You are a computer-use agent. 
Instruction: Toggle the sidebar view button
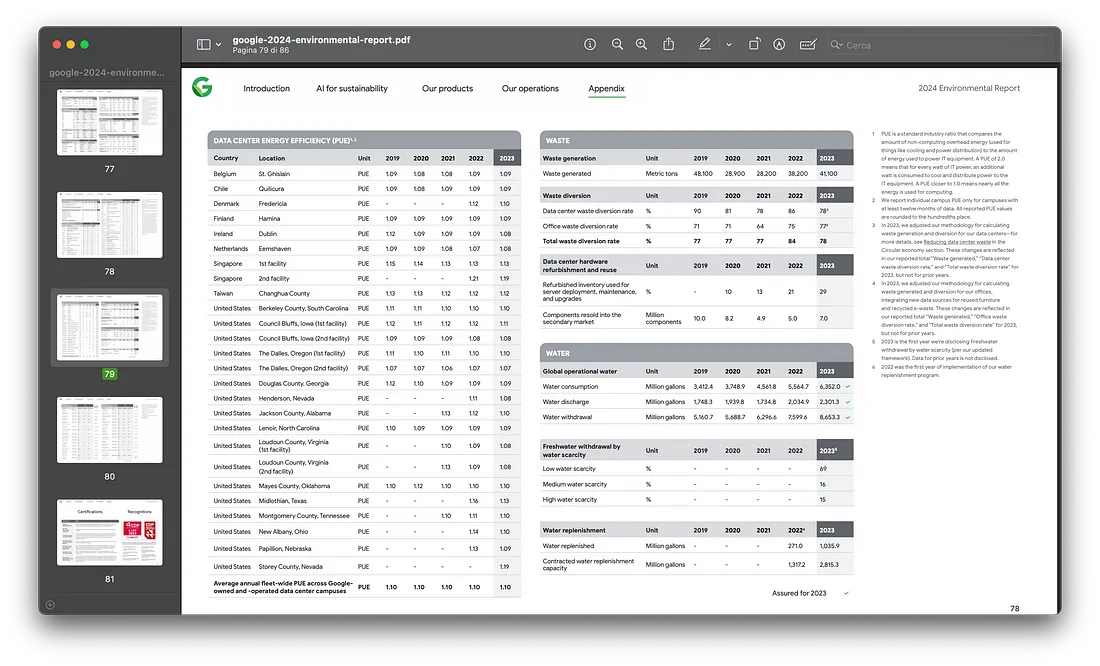tap(203, 44)
